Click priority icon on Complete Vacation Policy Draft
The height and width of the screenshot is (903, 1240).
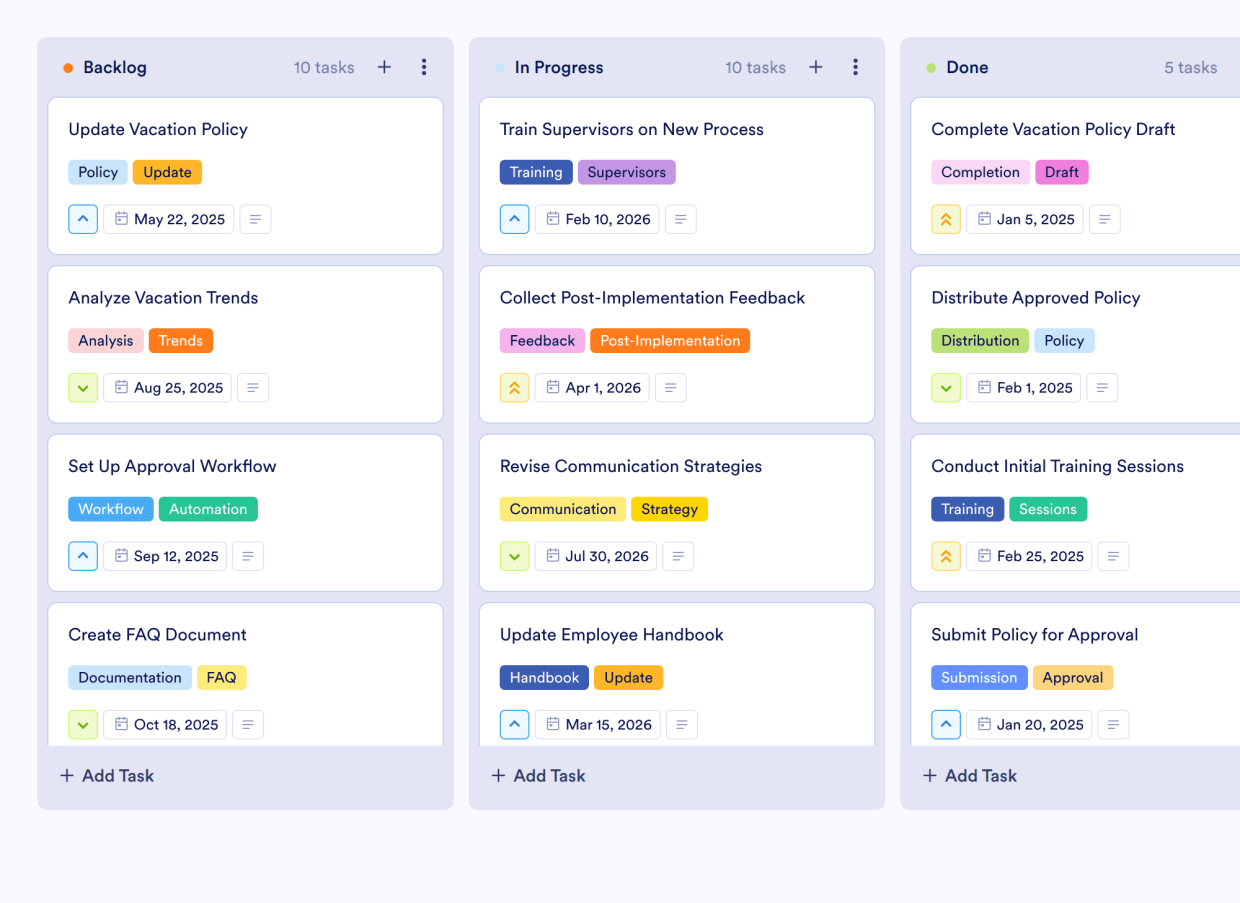pos(946,219)
